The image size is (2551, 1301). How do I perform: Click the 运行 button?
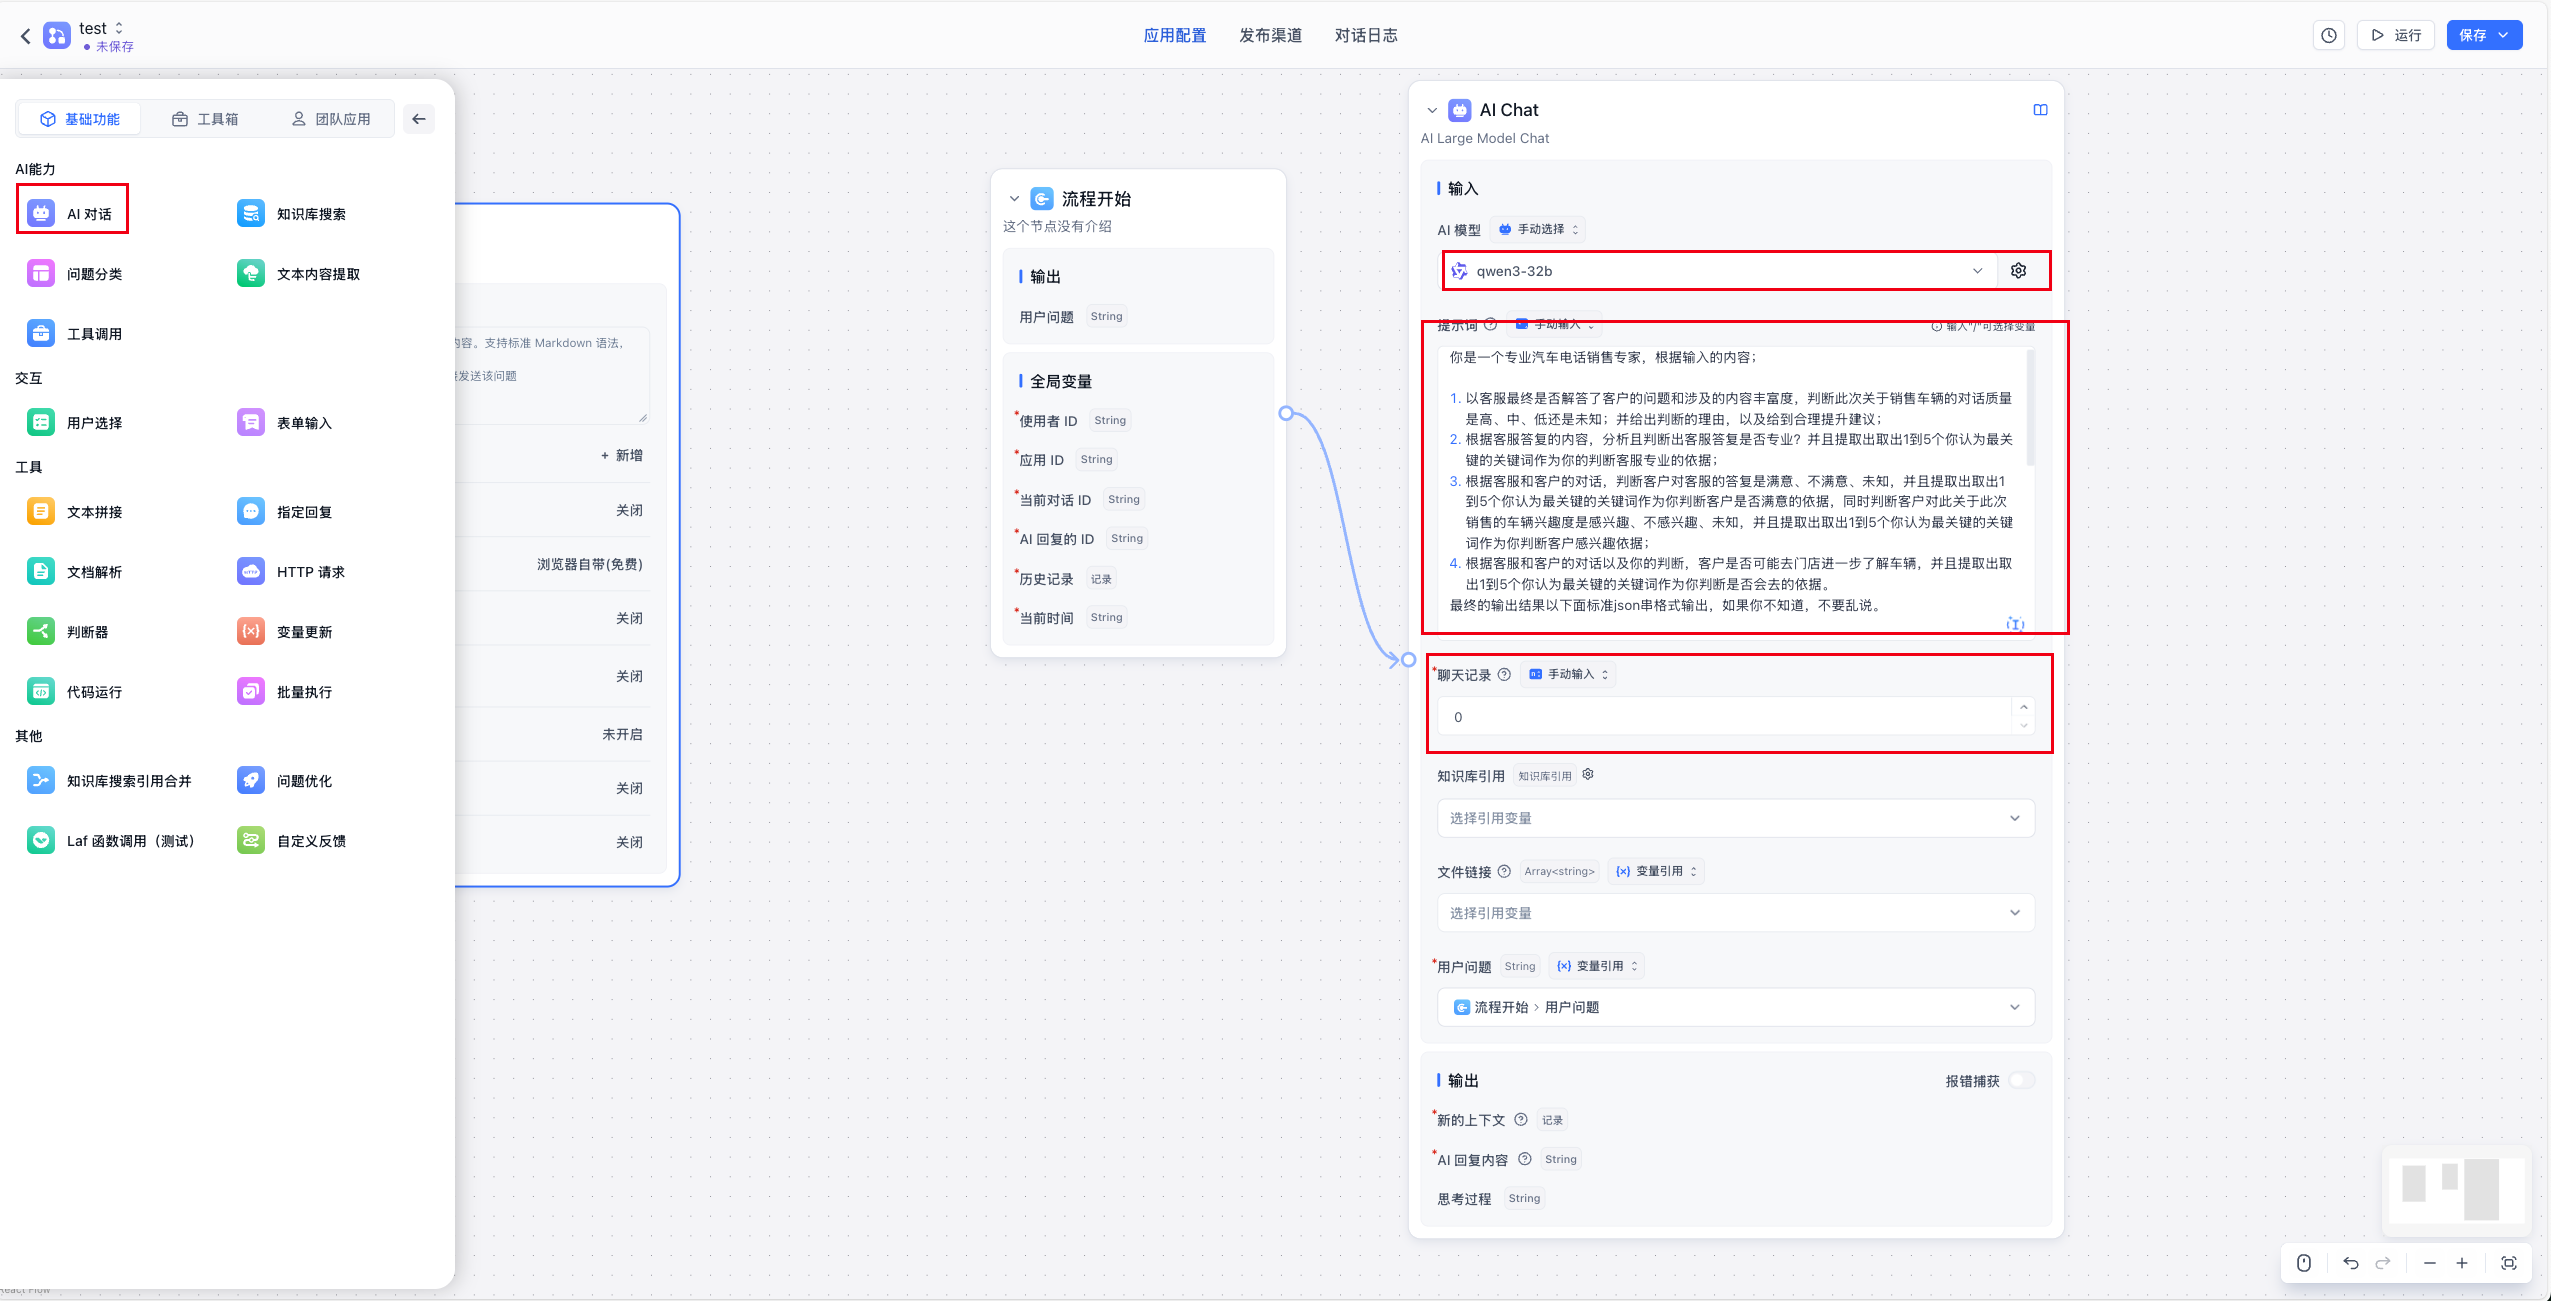click(2395, 35)
